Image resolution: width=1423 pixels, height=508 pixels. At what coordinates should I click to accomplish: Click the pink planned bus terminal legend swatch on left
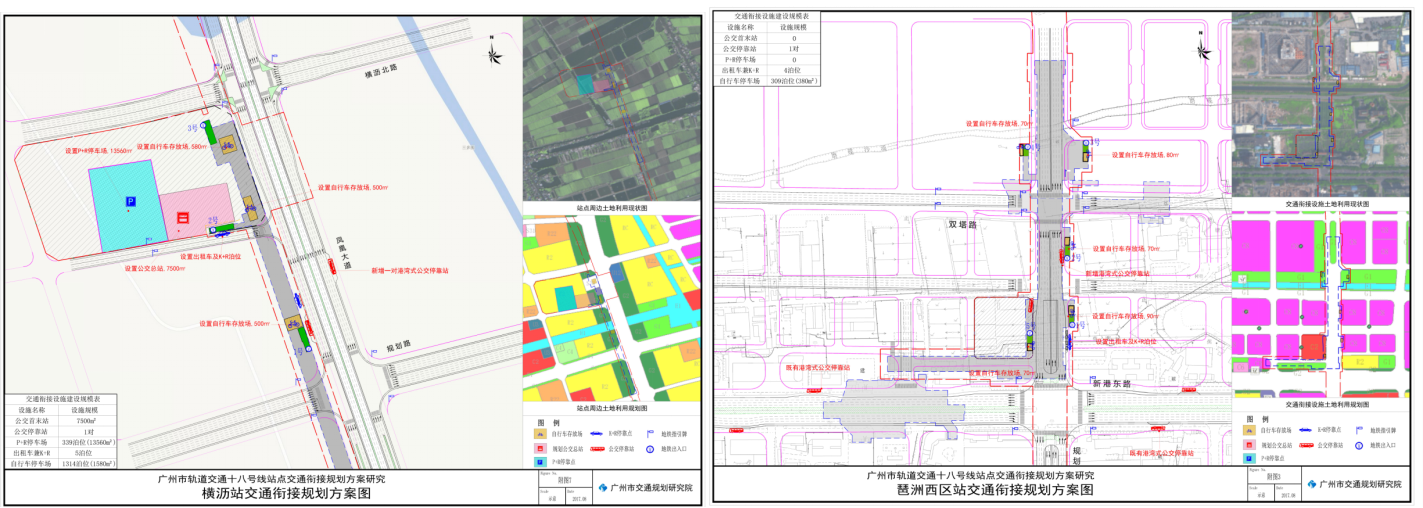[540, 449]
